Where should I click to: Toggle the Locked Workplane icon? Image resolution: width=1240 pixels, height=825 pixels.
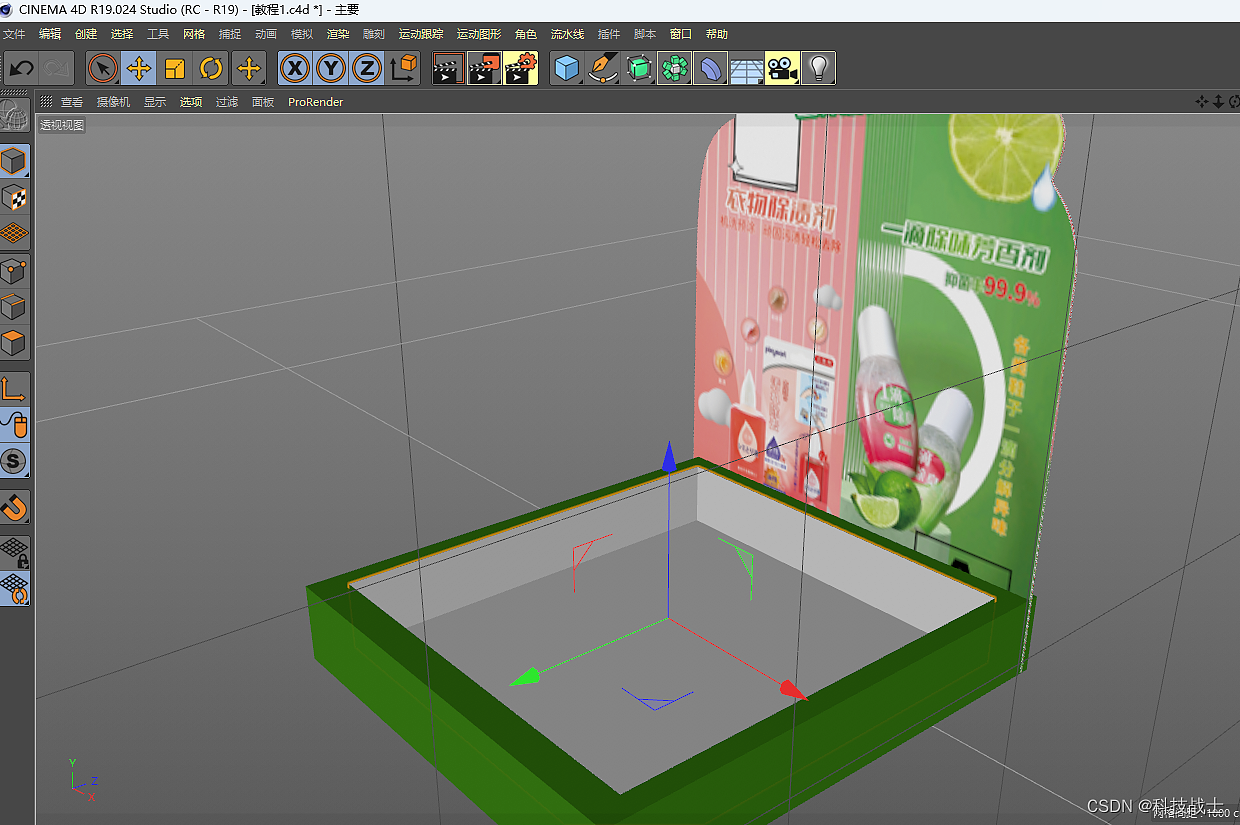pyautogui.click(x=14, y=551)
